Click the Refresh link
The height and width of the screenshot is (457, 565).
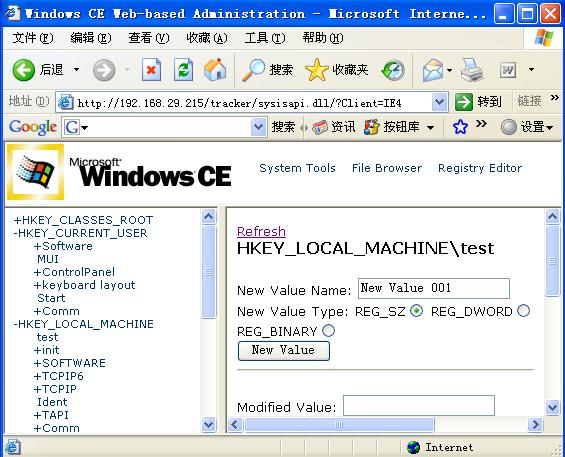261,231
